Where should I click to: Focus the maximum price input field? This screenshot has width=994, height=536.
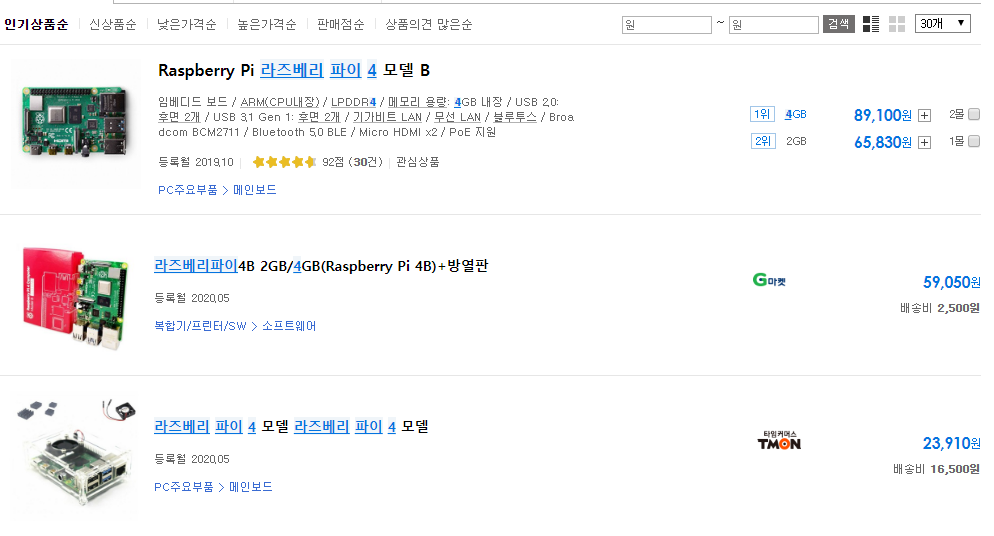pos(774,25)
